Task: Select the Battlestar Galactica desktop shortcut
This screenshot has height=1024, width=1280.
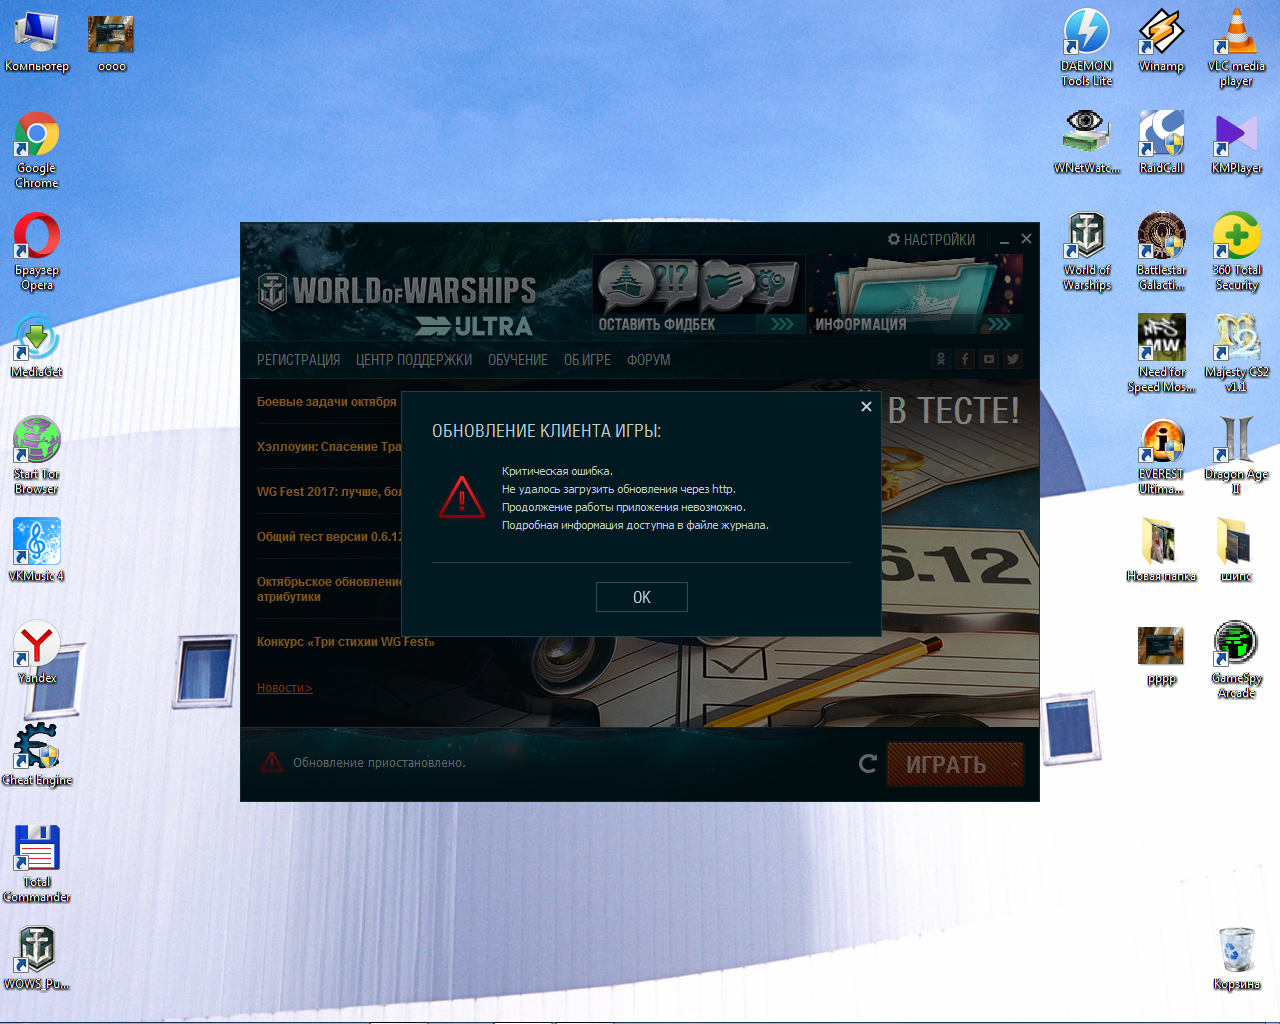Action: 1161,252
